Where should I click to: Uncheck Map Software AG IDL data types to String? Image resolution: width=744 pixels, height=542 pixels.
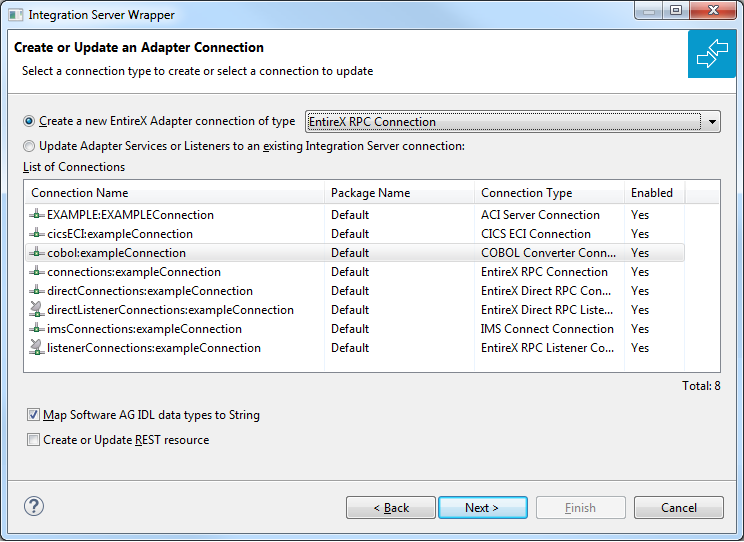coord(33,415)
